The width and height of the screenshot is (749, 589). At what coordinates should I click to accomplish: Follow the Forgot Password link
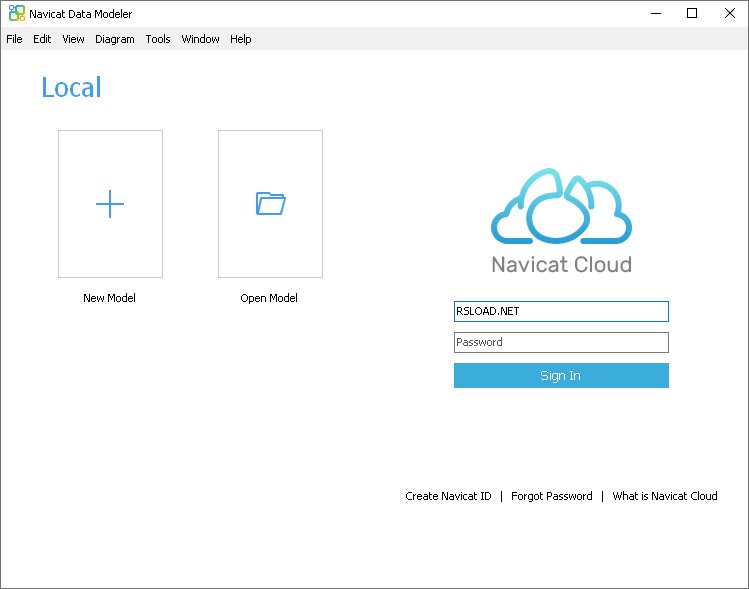(x=552, y=496)
